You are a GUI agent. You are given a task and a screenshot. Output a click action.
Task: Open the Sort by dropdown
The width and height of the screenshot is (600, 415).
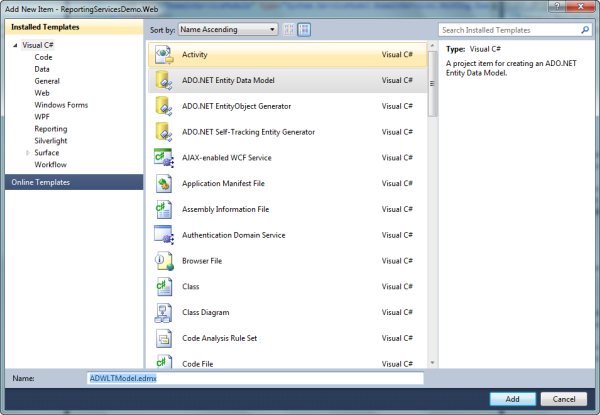pos(228,29)
